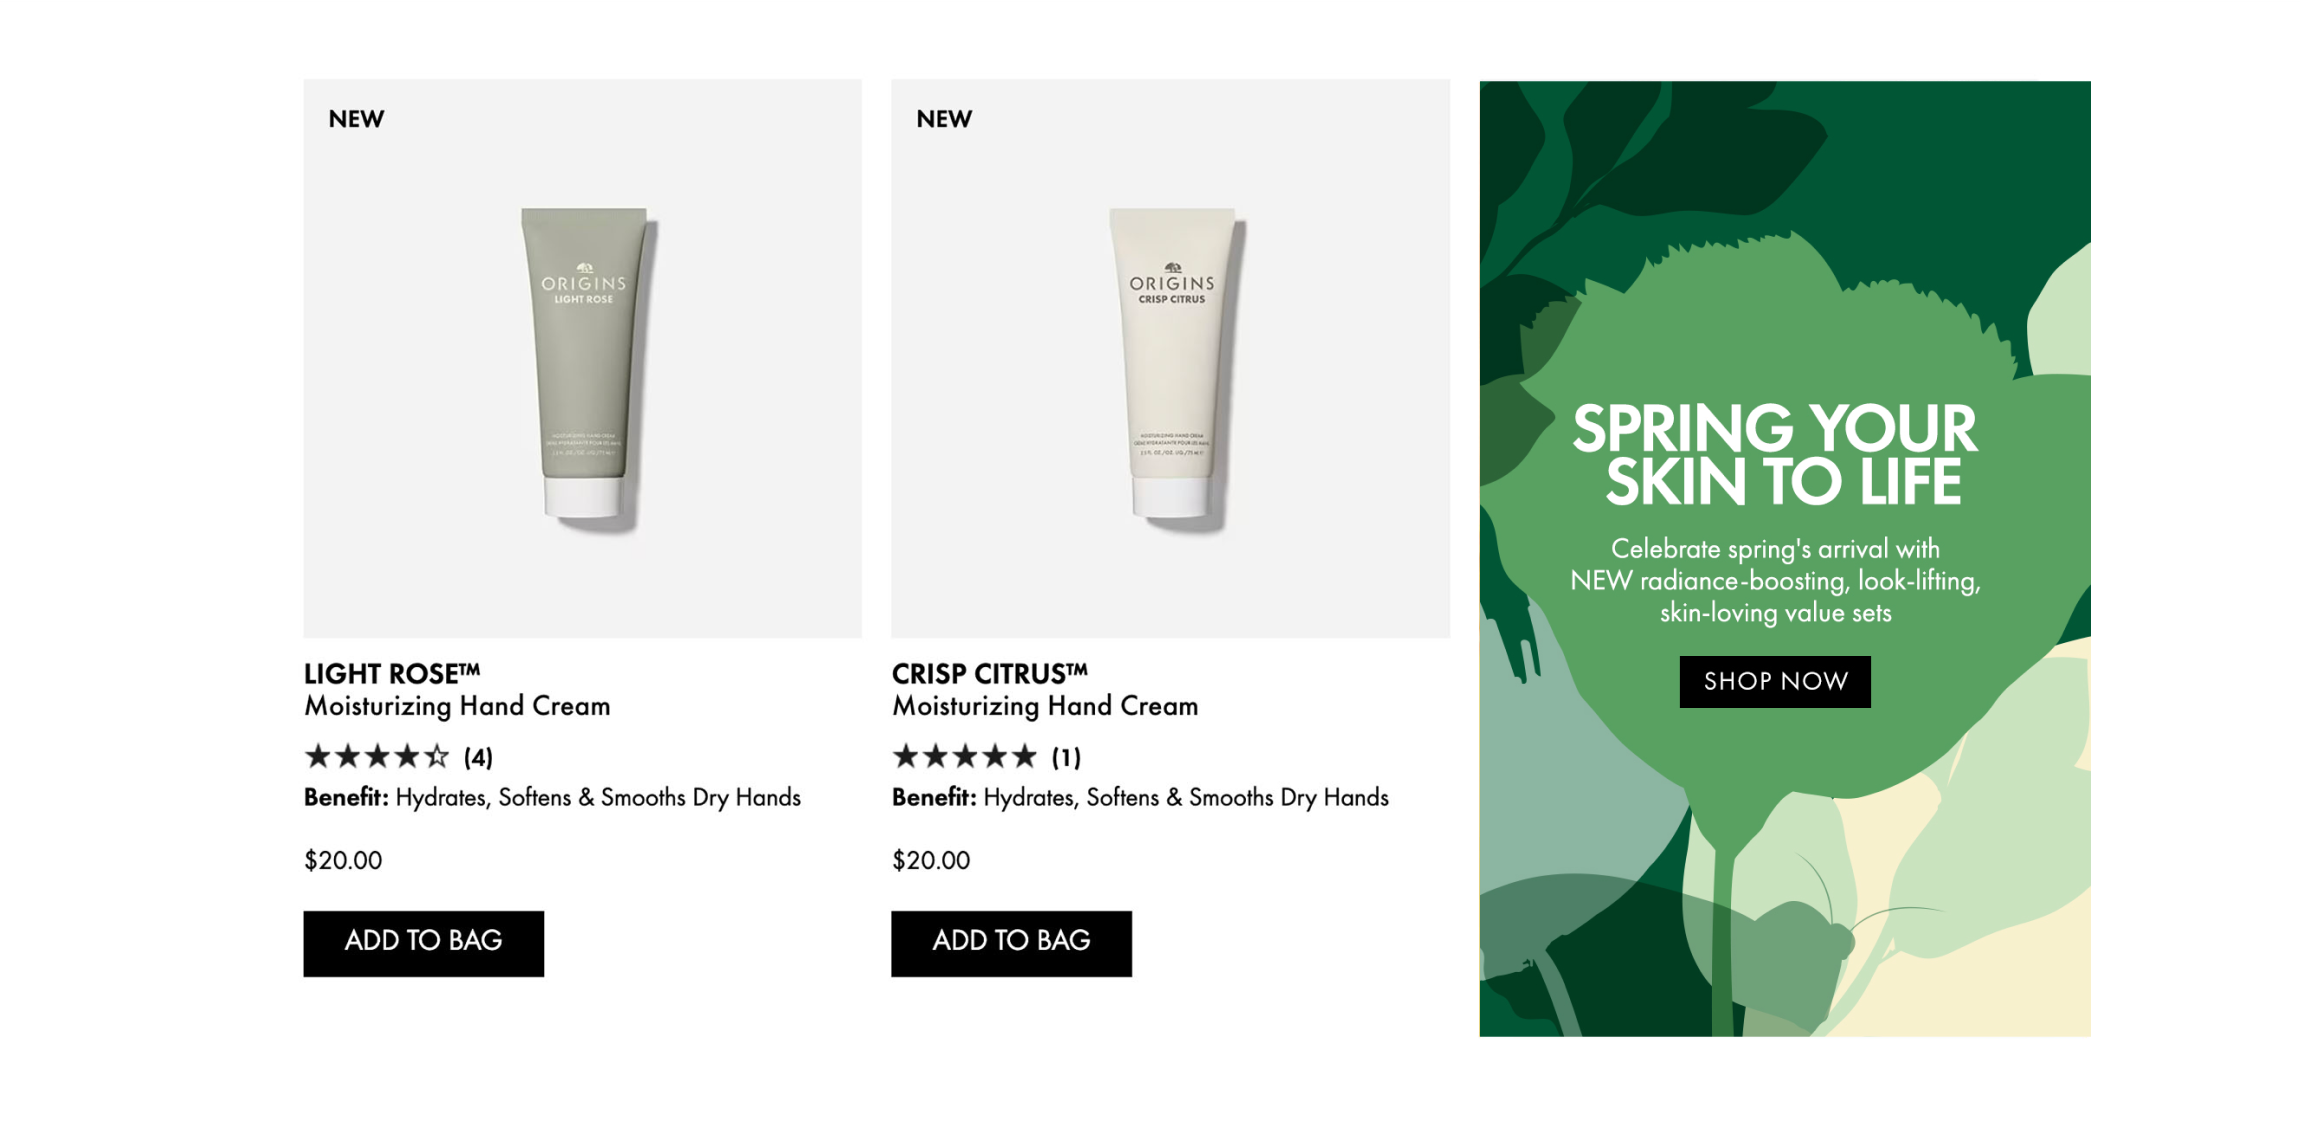Open the Light Rose product title link
Screen dimensions: 2300x1121
pyautogui.click(x=392, y=673)
